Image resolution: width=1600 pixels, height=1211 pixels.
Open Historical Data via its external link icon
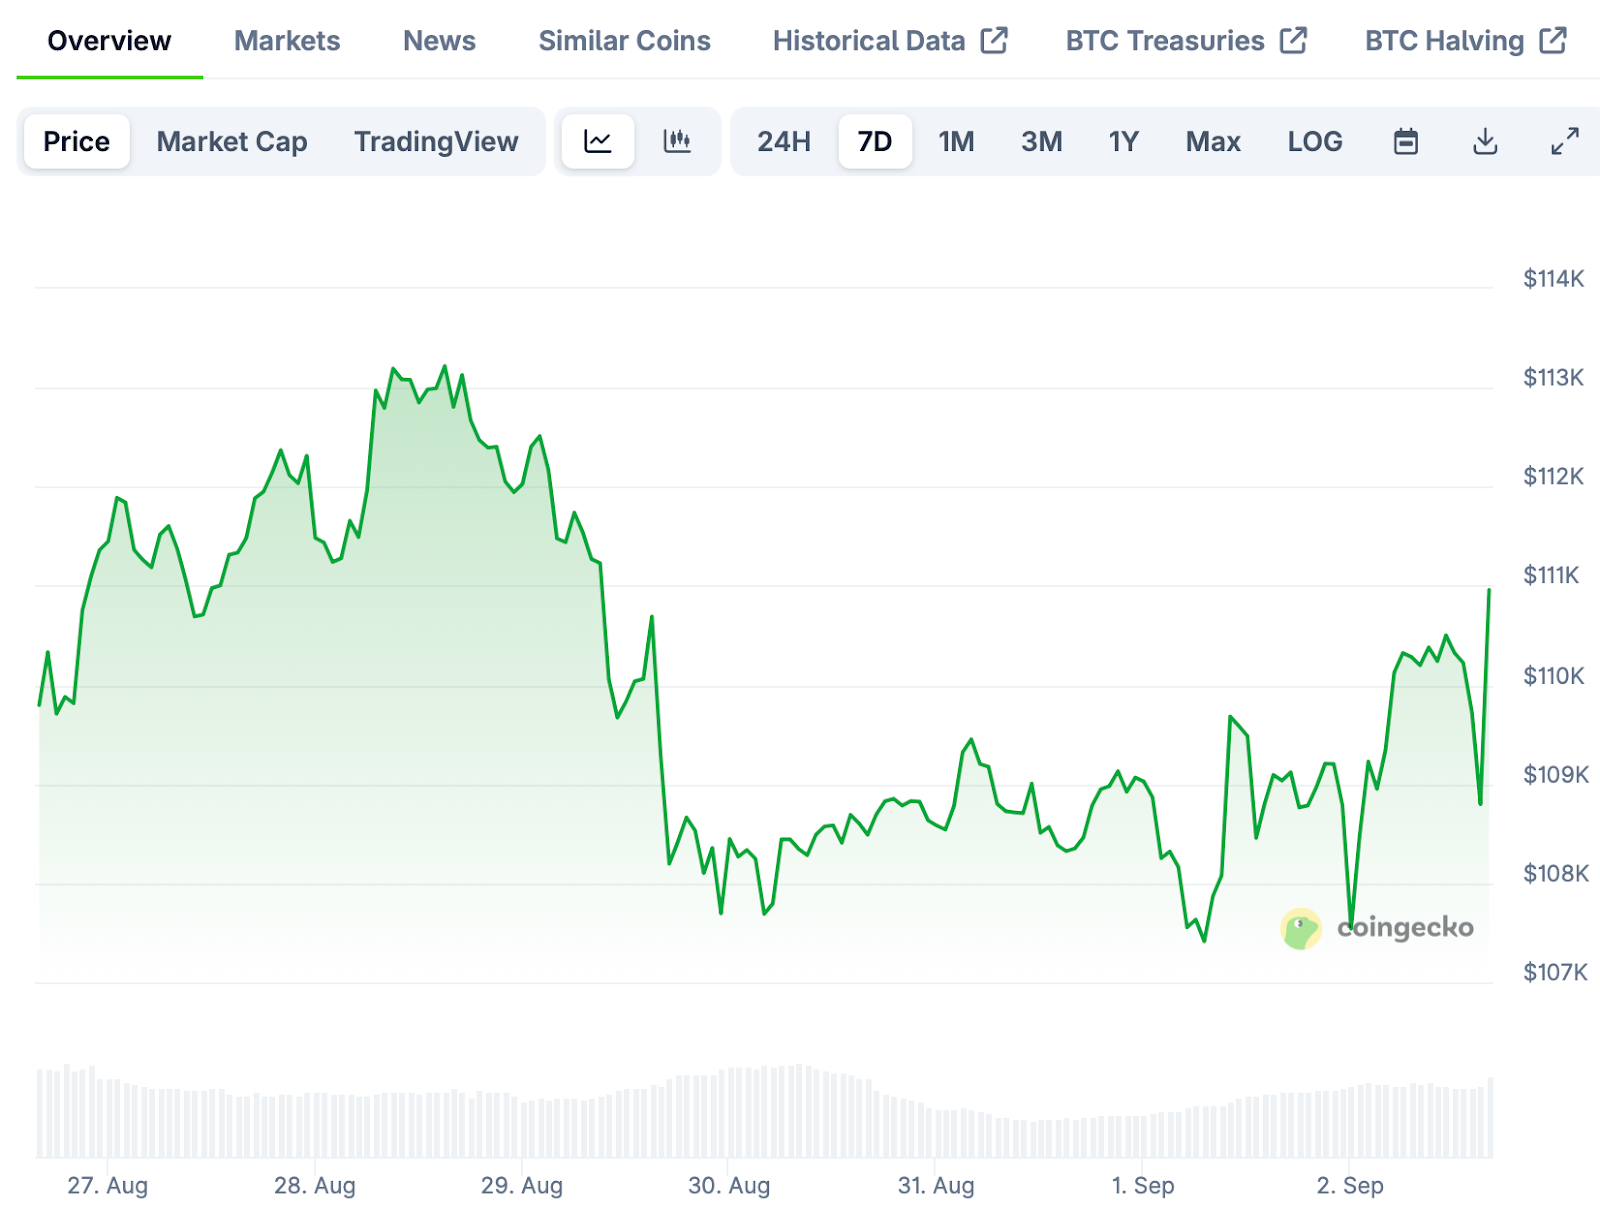click(995, 39)
